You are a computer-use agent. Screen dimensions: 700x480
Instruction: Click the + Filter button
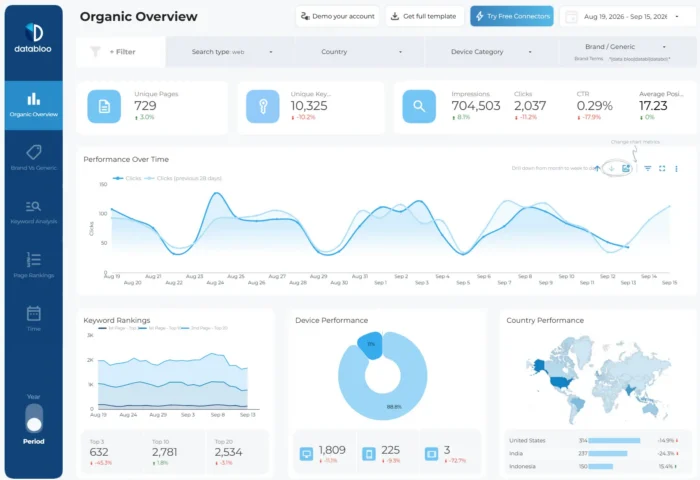coord(121,52)
